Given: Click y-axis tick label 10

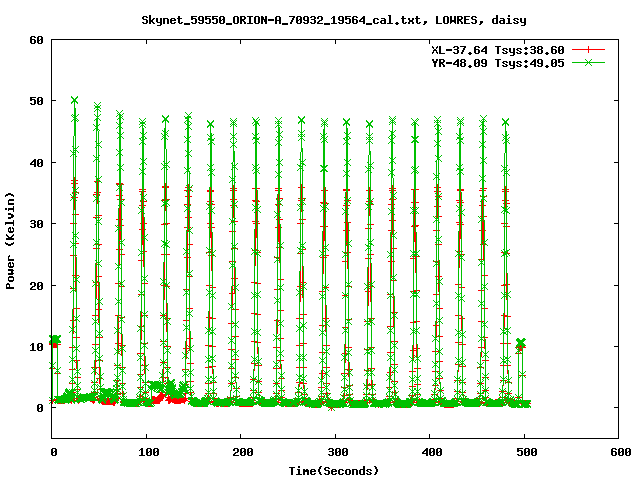Looking at the screenshot, I should tap(36, 347).
